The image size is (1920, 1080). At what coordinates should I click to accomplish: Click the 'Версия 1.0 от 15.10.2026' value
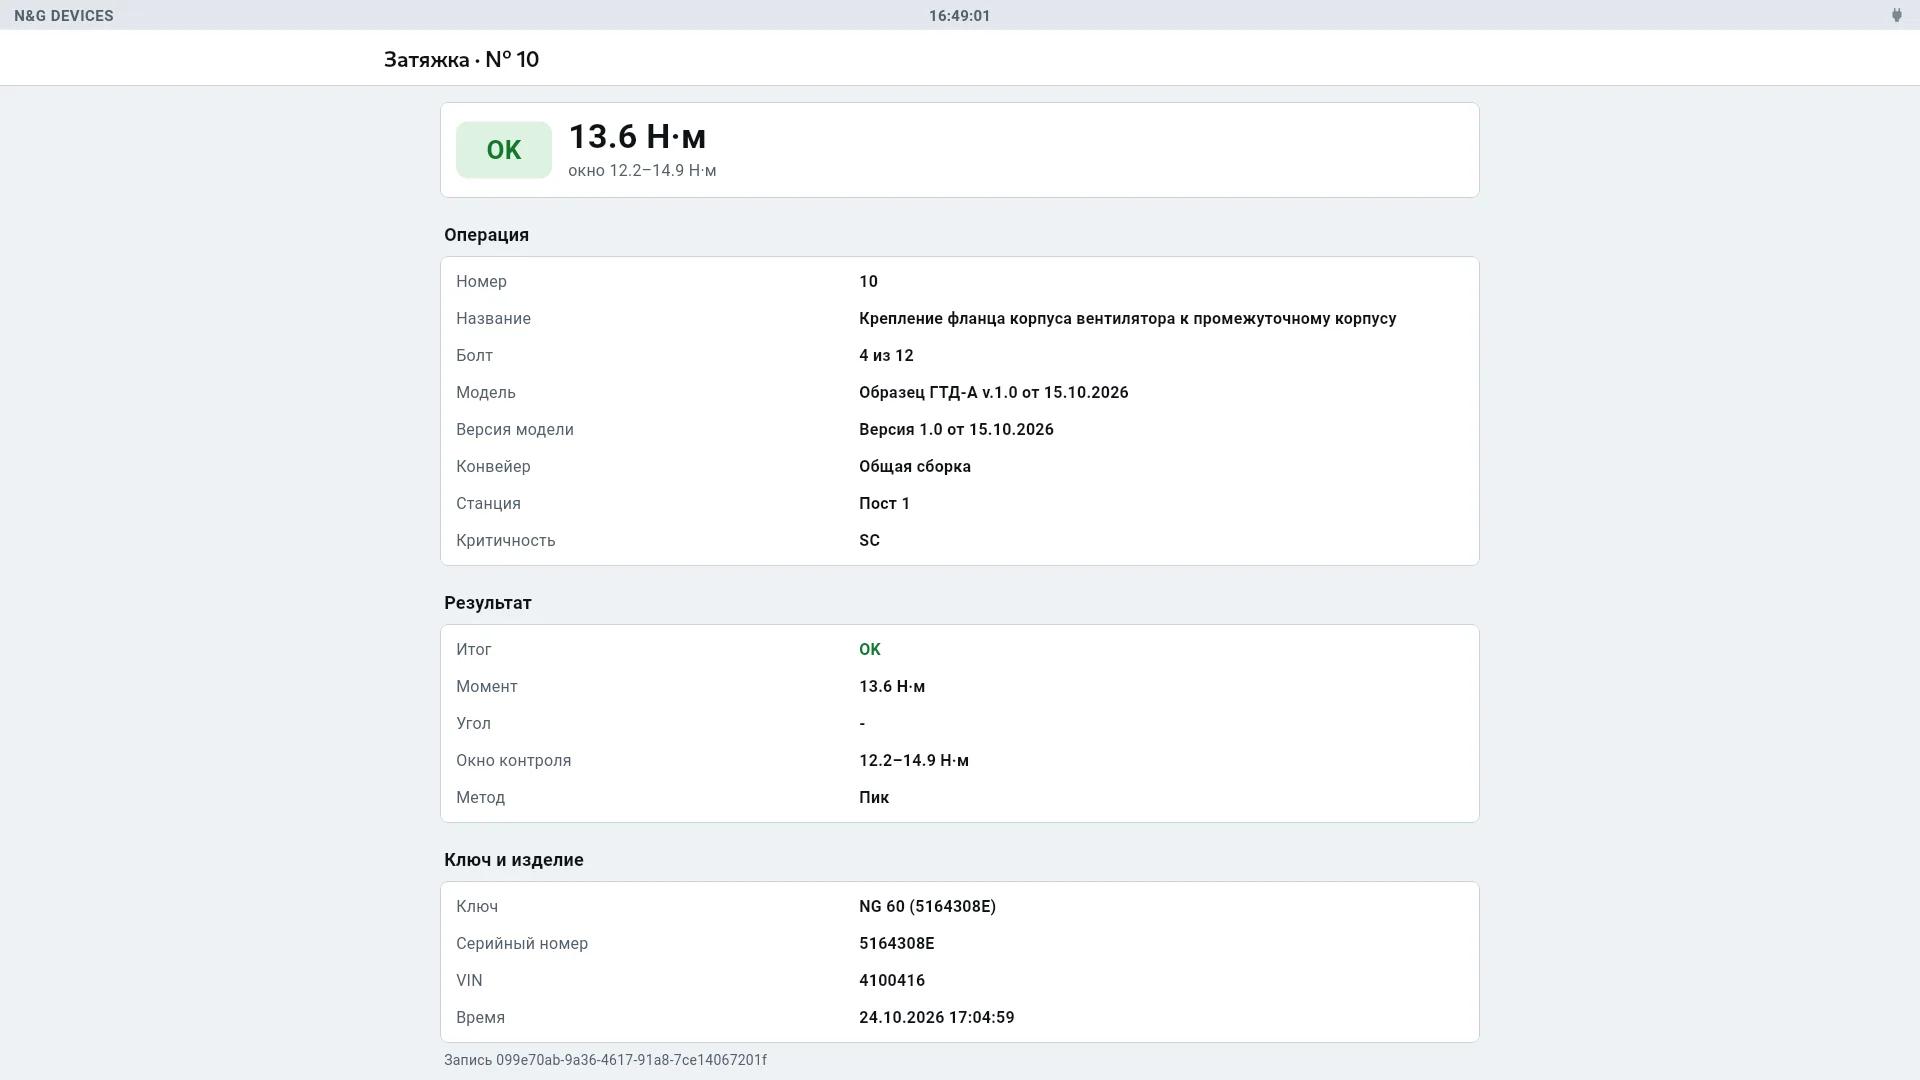(x=956, y=430)
